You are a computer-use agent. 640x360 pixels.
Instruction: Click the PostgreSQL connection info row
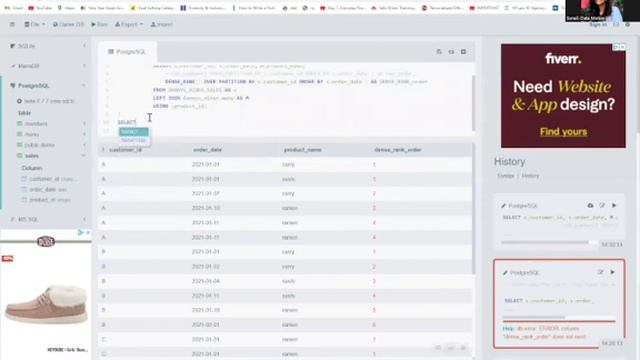pyautogui.click(x=46, y=101)
